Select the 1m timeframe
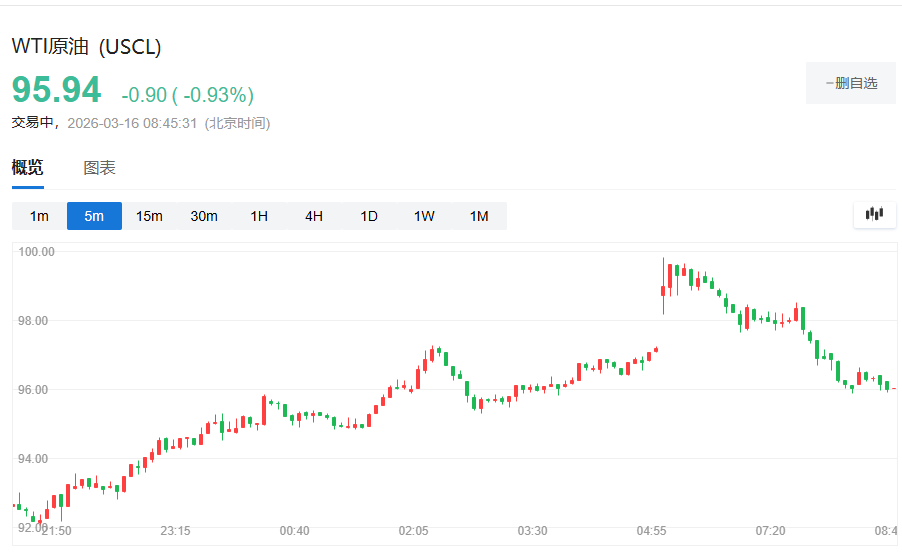902x557 pixels. coord(39,216)
